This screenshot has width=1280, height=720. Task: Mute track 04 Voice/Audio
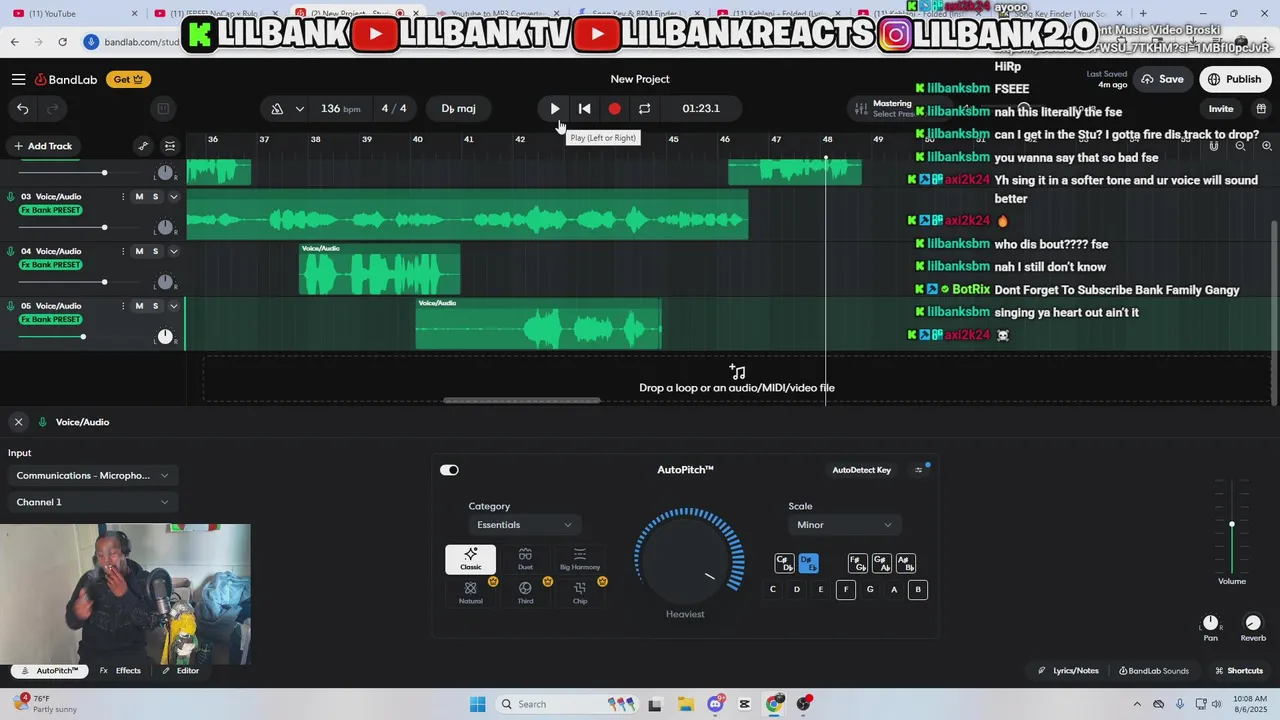coord(139,251)
